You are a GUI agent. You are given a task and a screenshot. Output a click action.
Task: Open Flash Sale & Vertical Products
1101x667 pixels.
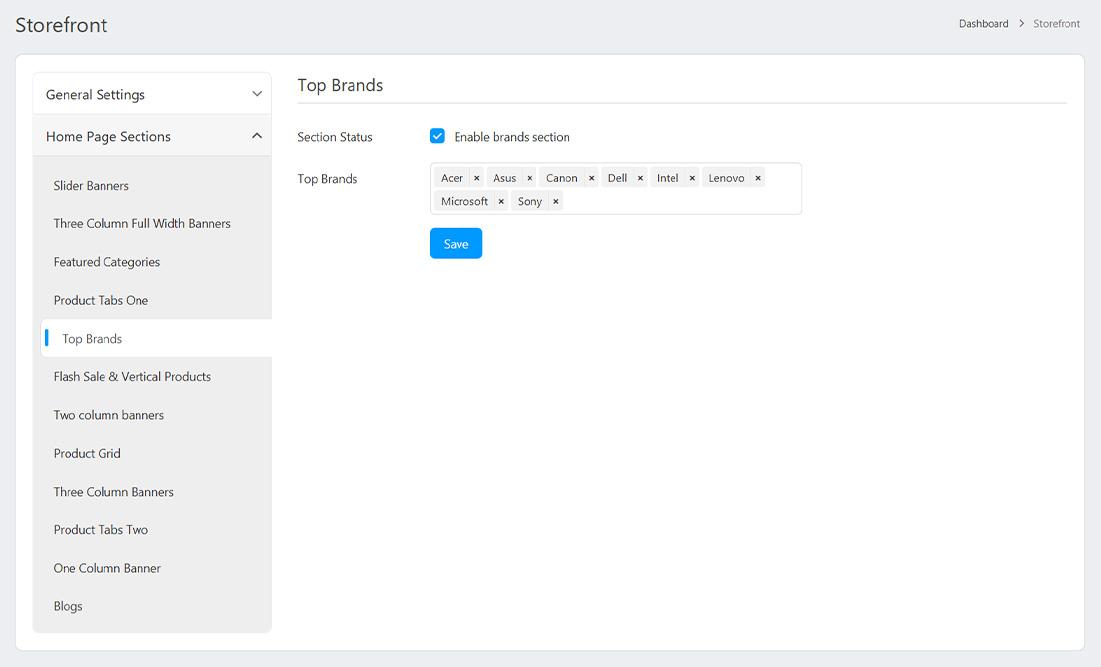pos(132,377)
